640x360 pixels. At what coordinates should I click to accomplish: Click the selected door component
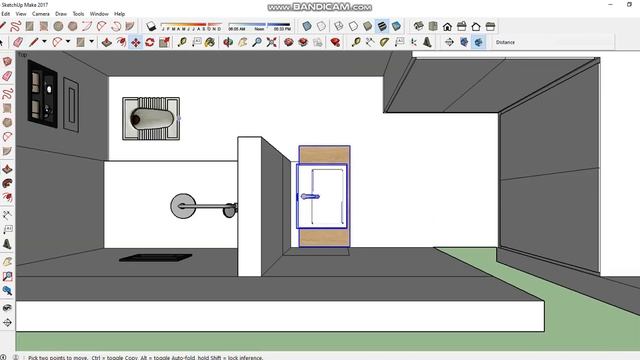click(324, 196)
